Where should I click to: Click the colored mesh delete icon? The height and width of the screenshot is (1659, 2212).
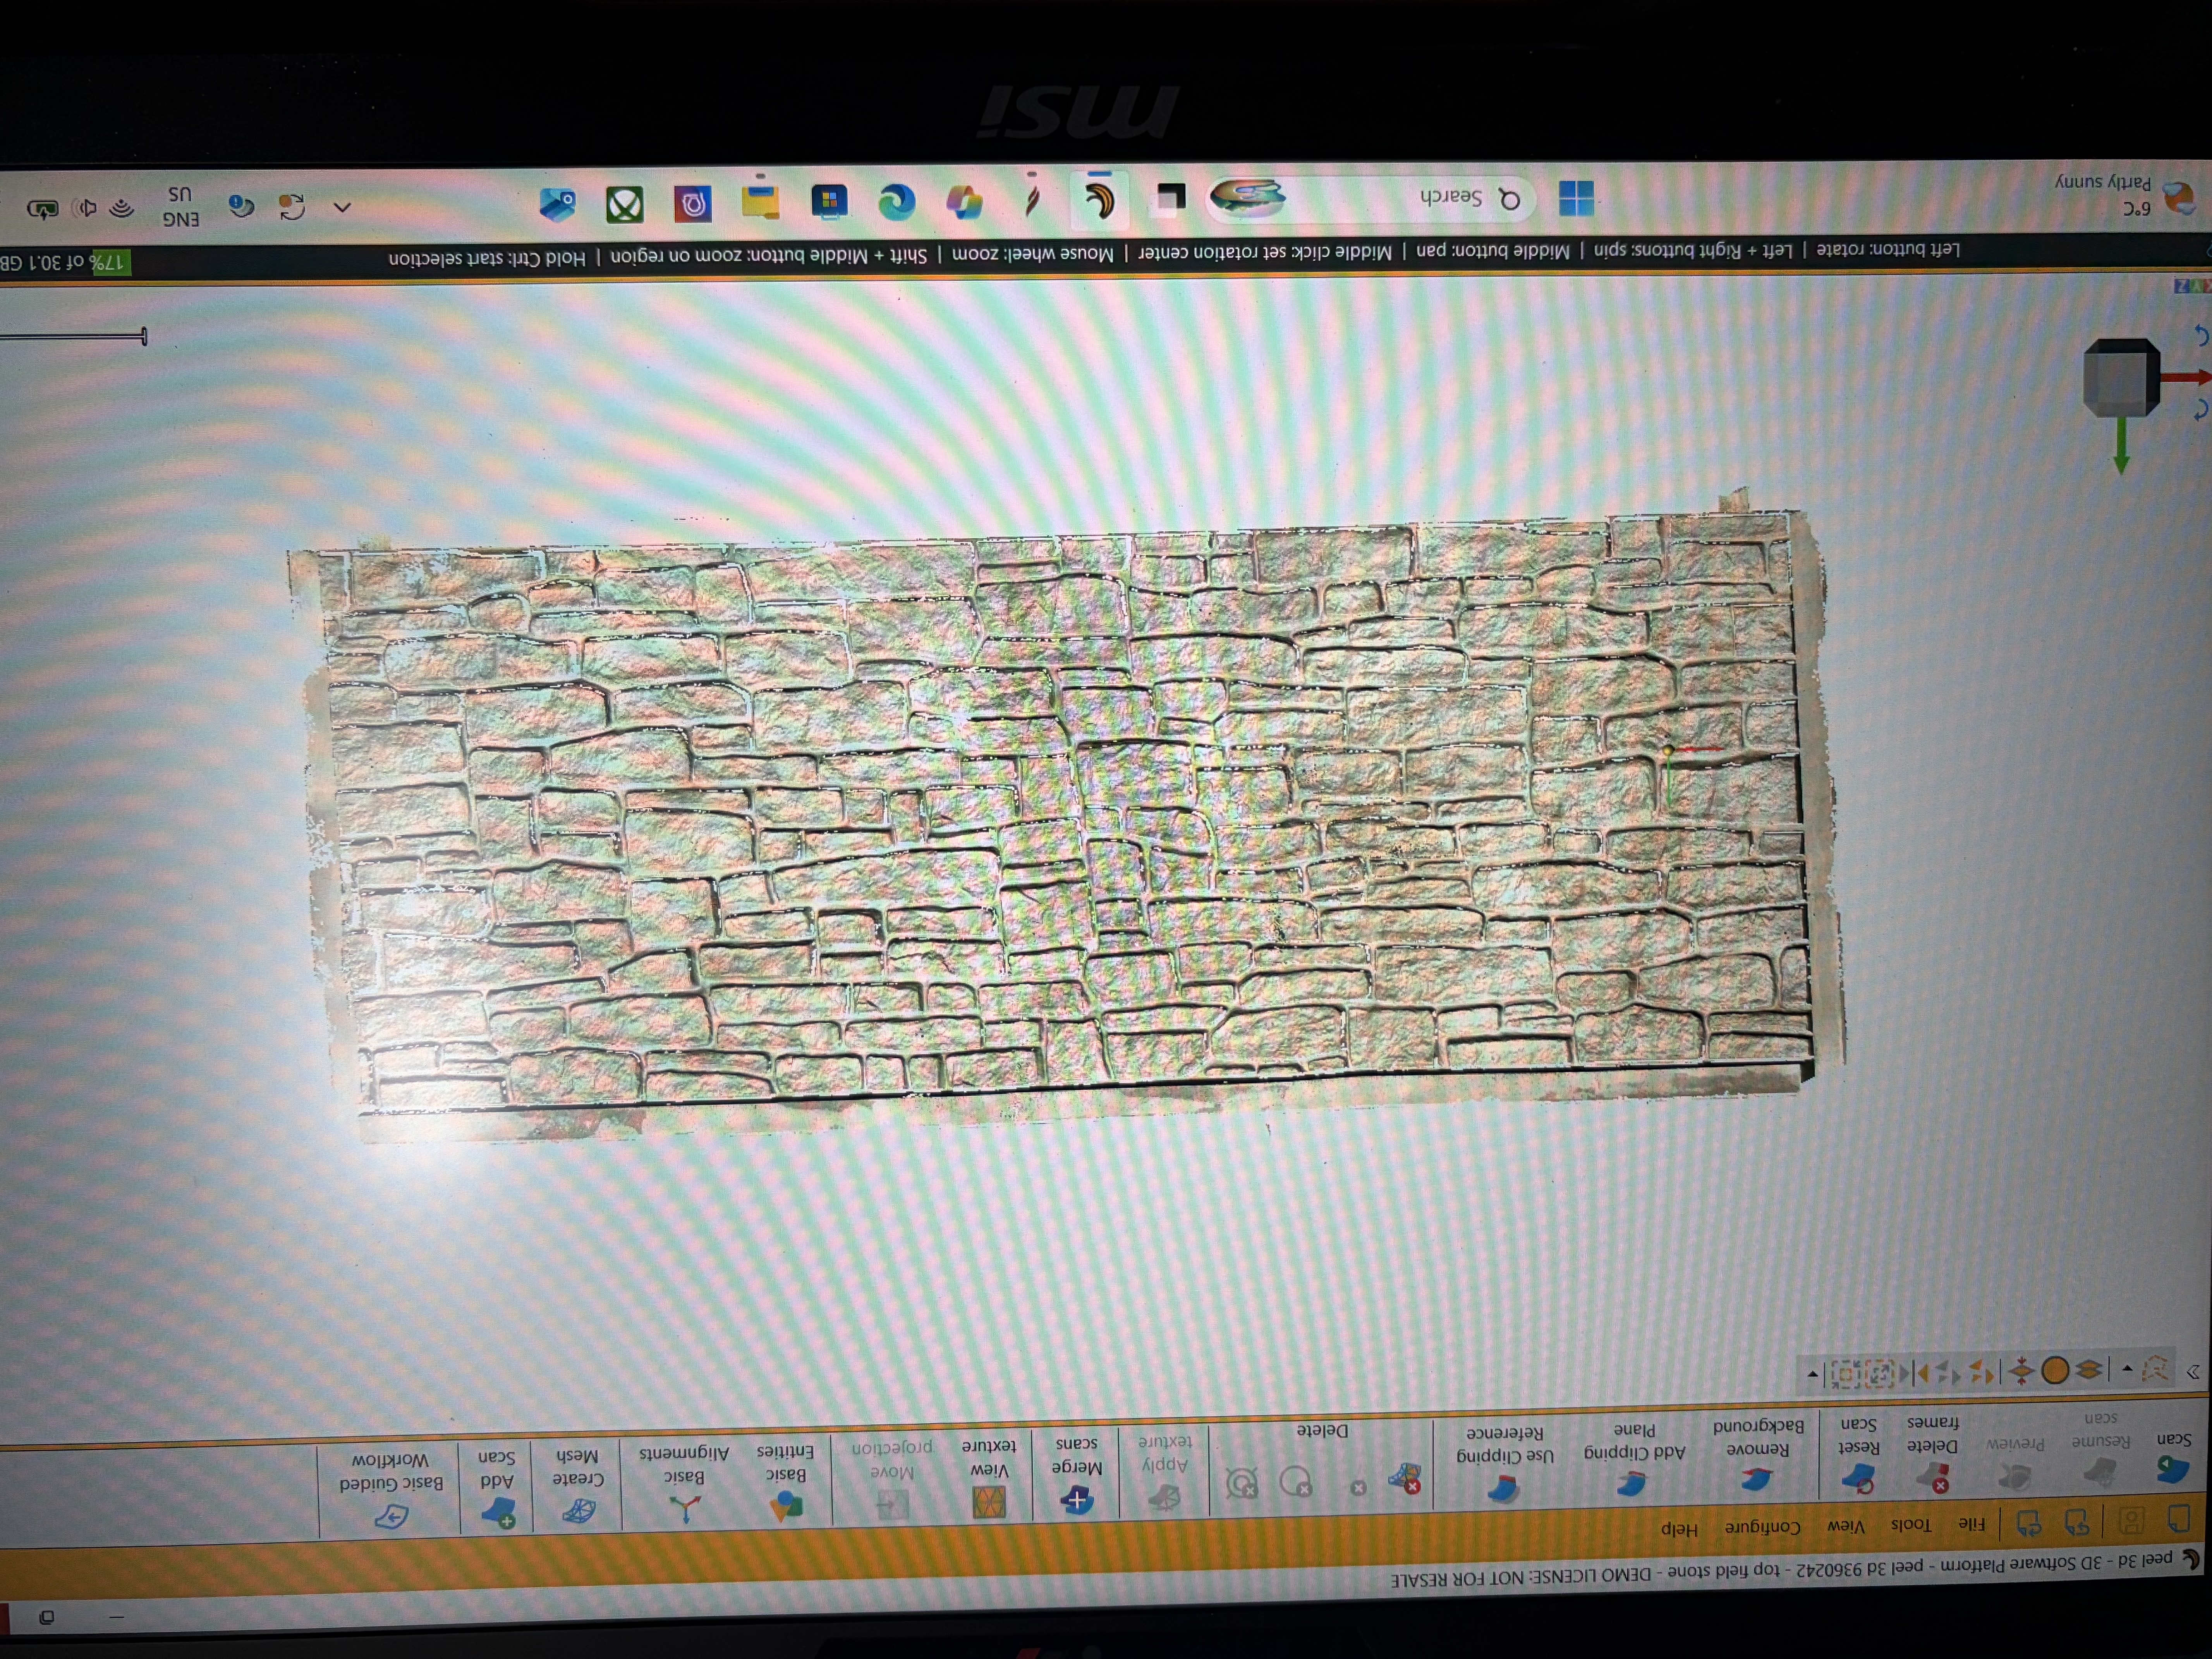pyautogui.click(x=1405, y=1478)
